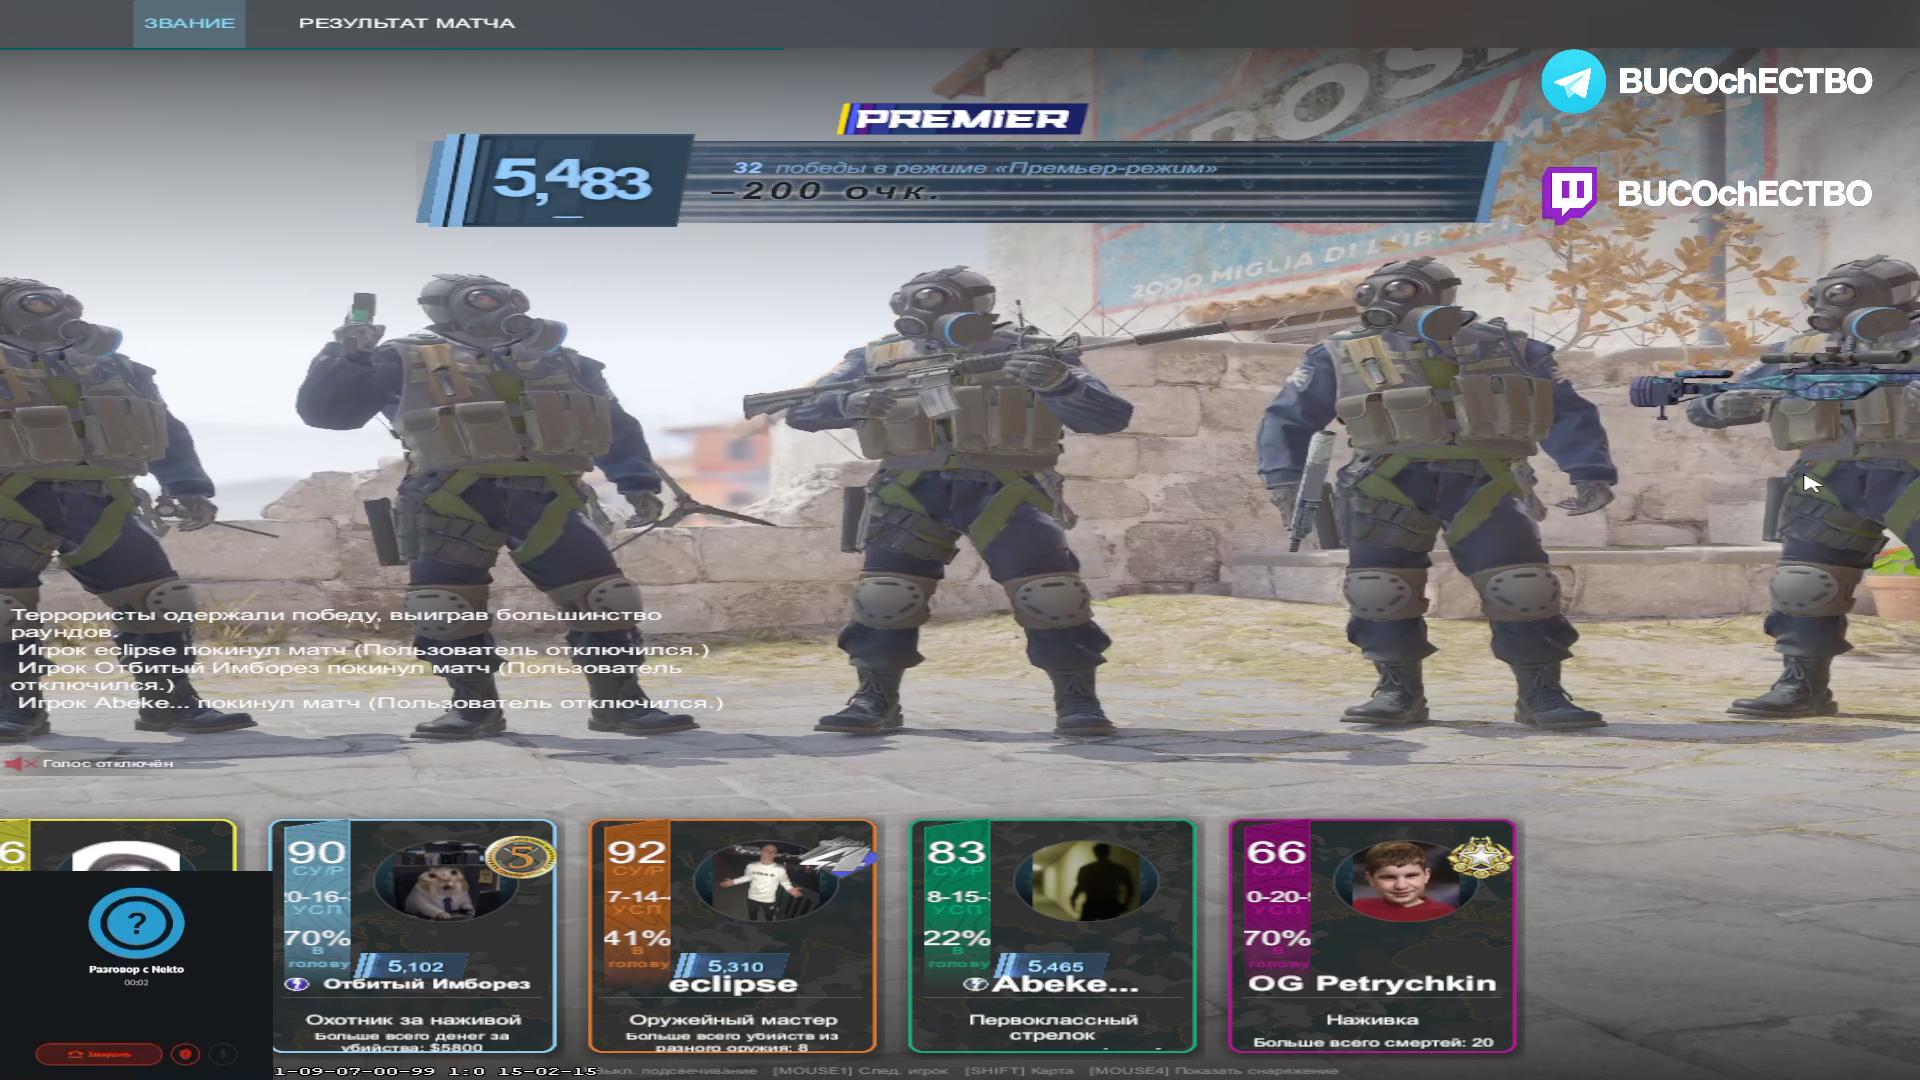Click the Игрок eclipse покинул матч chat line
The image size is (1920, 1080).
pyautogui.click(x=363, y=650)
